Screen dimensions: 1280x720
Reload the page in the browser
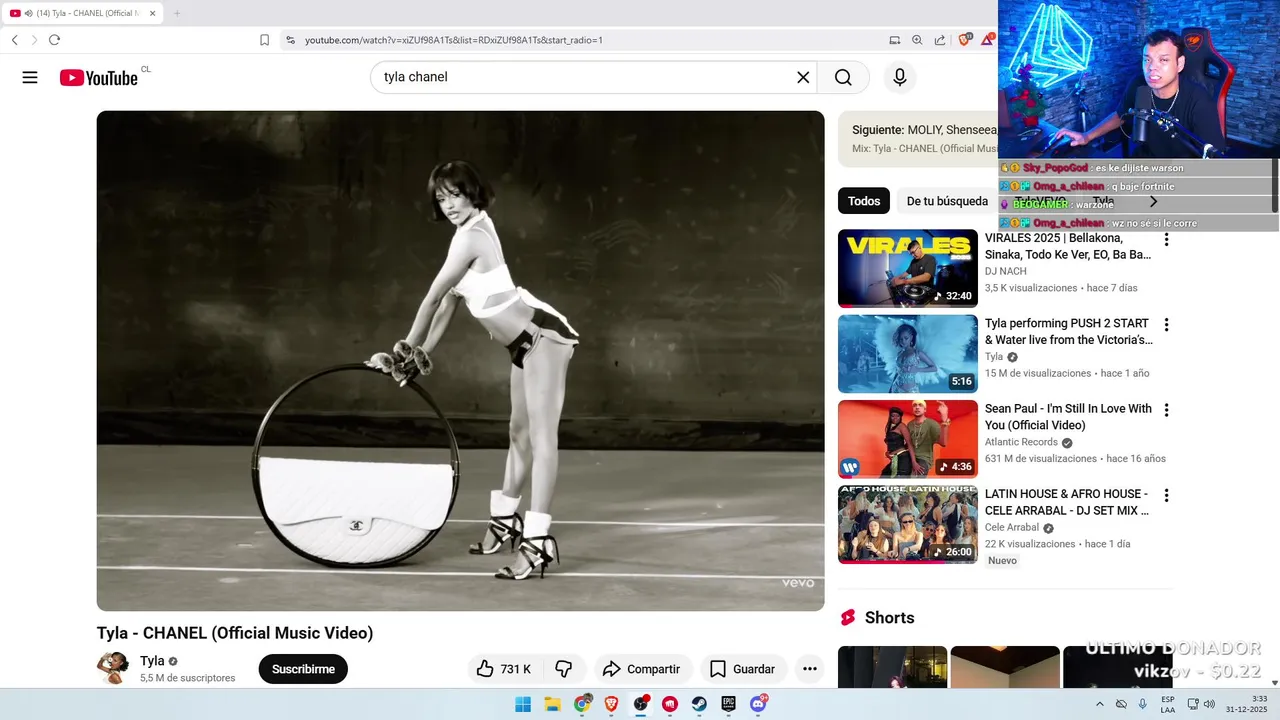54,40
